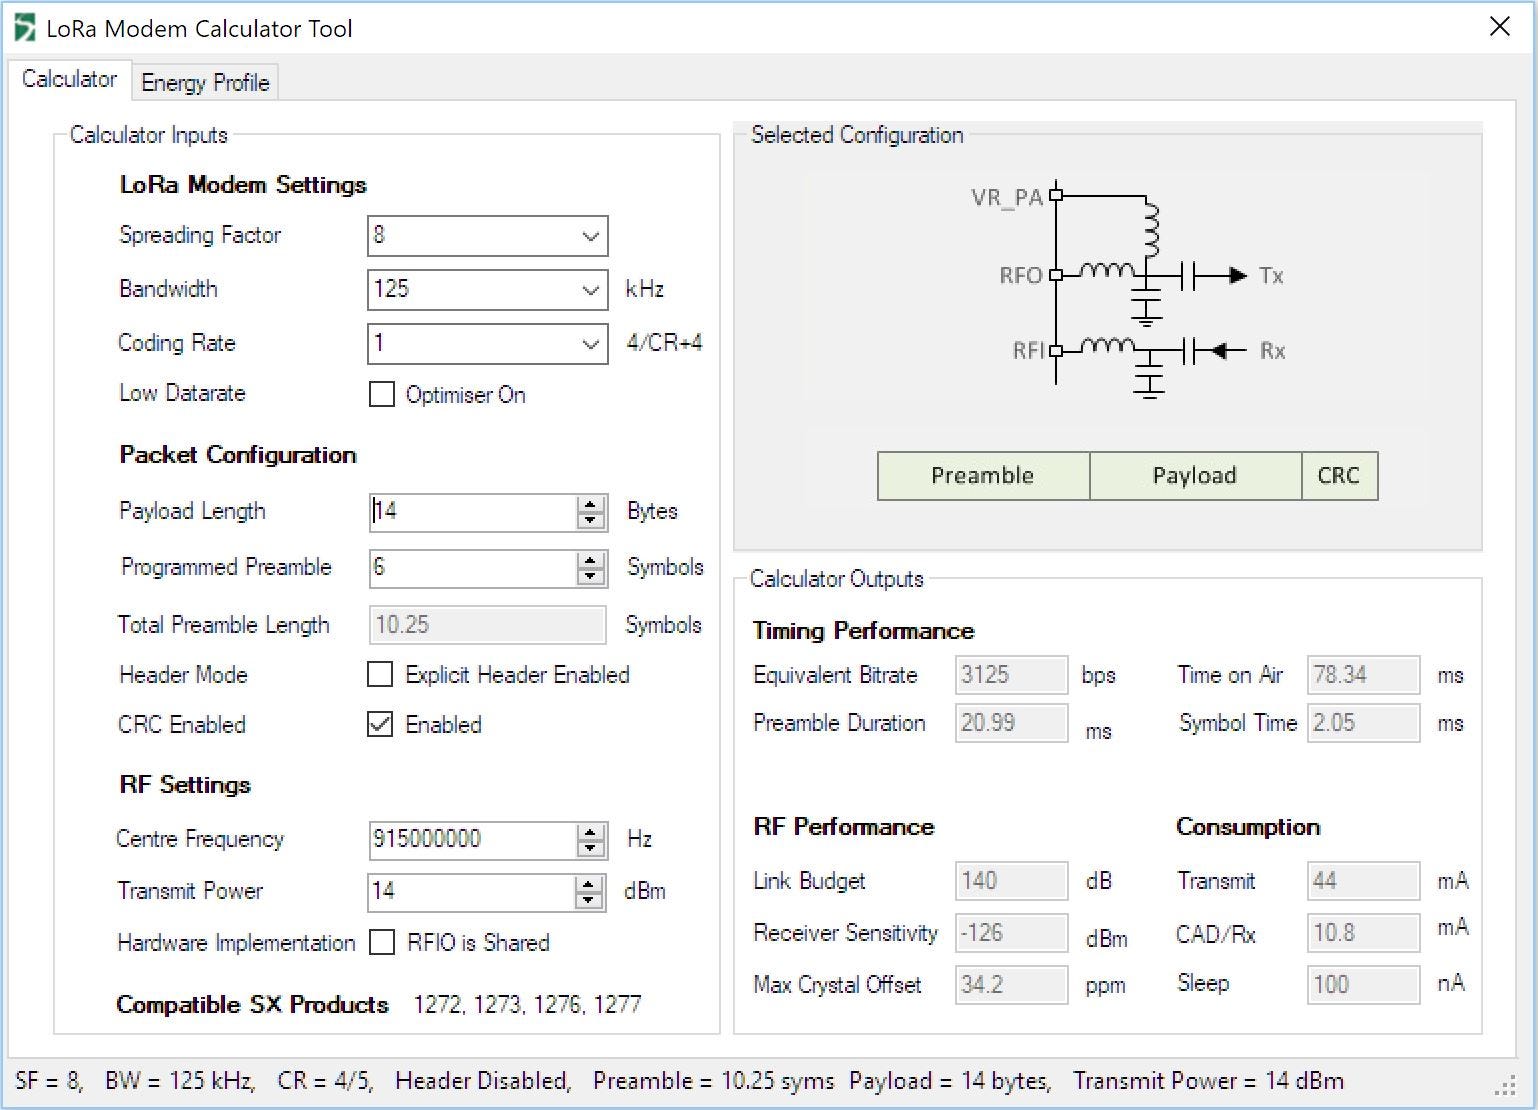Click the CAD/Rx consumption output field
The image size is (1538, 1110).
[1363, 933]
